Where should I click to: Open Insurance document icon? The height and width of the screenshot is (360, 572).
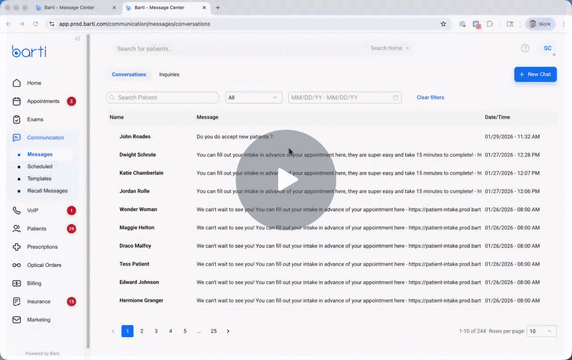(17, 302)
